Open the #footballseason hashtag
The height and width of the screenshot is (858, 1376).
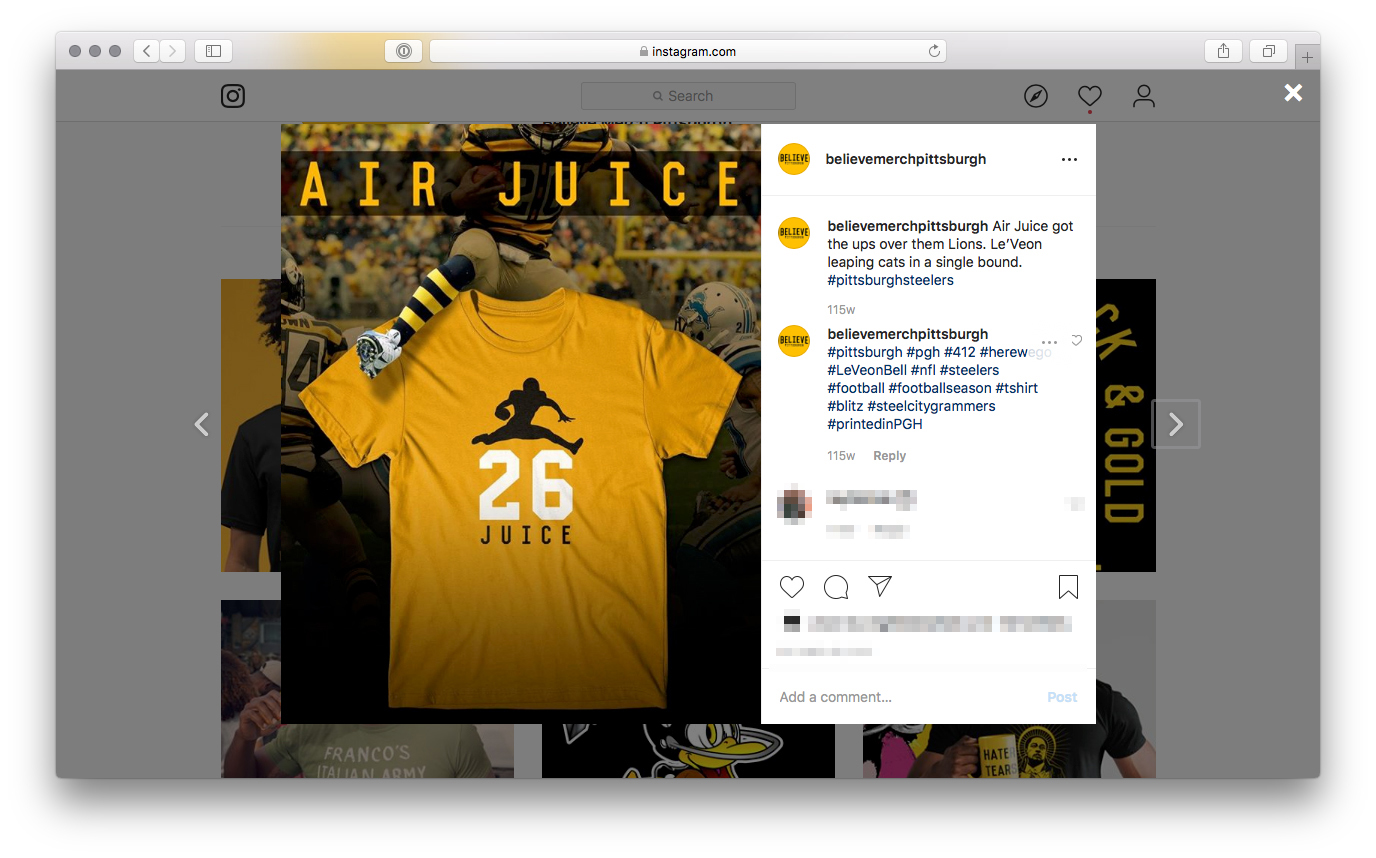point(940,388)
